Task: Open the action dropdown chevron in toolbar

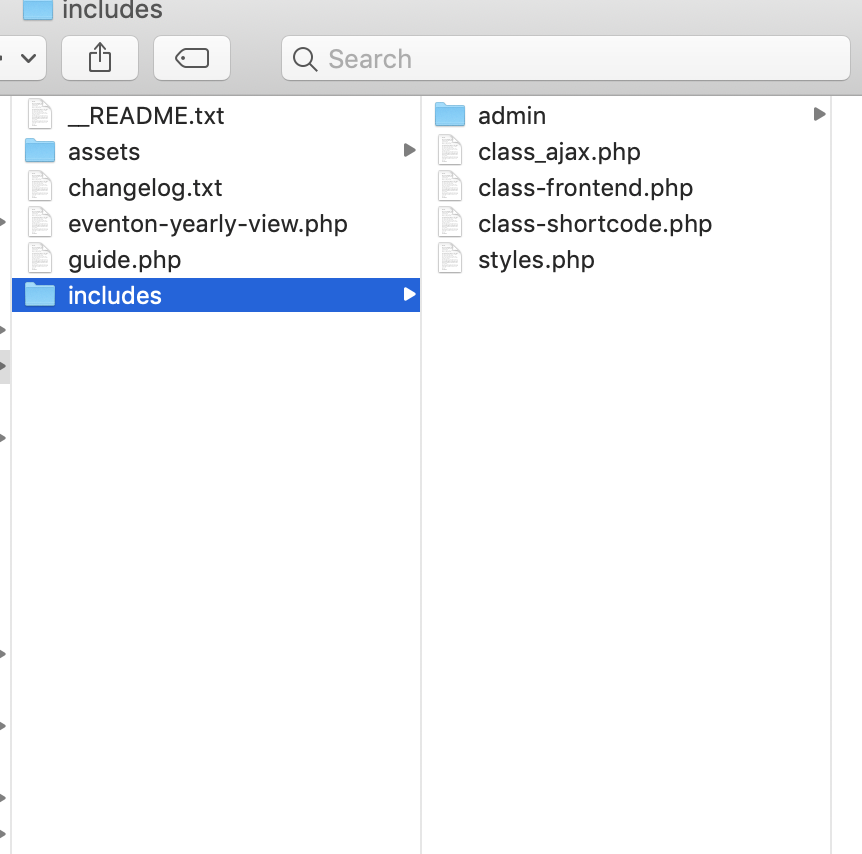Action: pos(27,59)
